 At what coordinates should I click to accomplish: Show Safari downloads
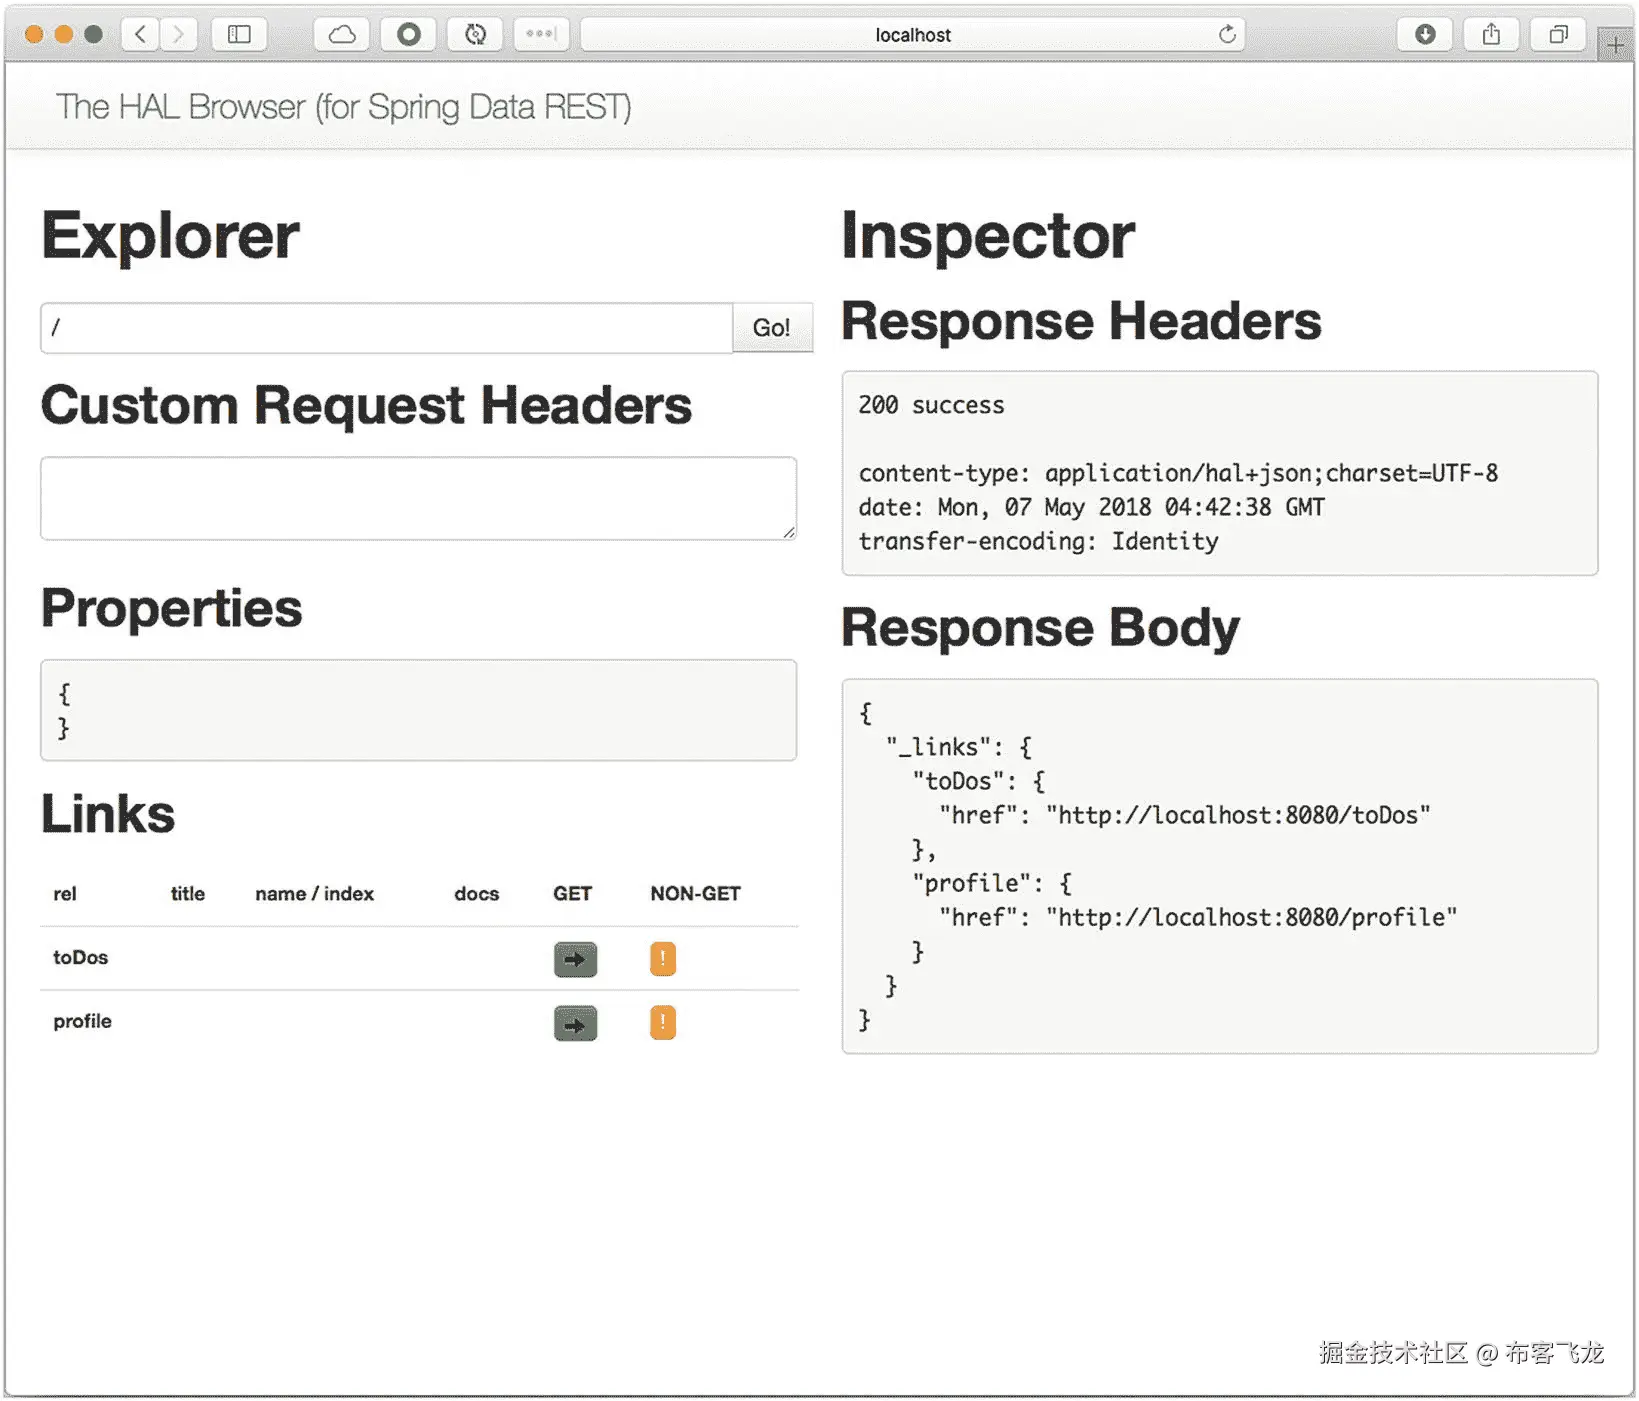(1425, 34)
